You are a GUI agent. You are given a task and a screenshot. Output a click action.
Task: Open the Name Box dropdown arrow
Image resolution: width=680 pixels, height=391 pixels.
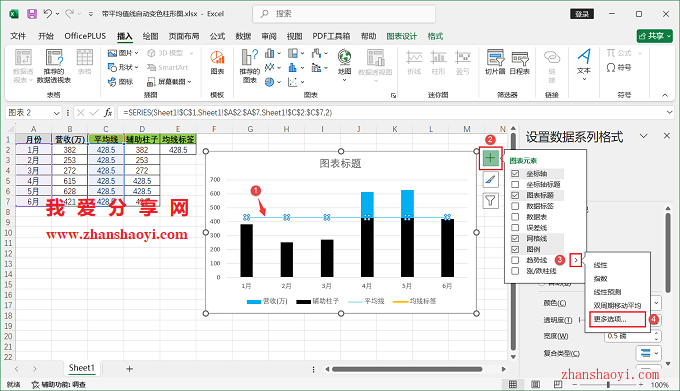pyautogui.click(x=56, y=113)
